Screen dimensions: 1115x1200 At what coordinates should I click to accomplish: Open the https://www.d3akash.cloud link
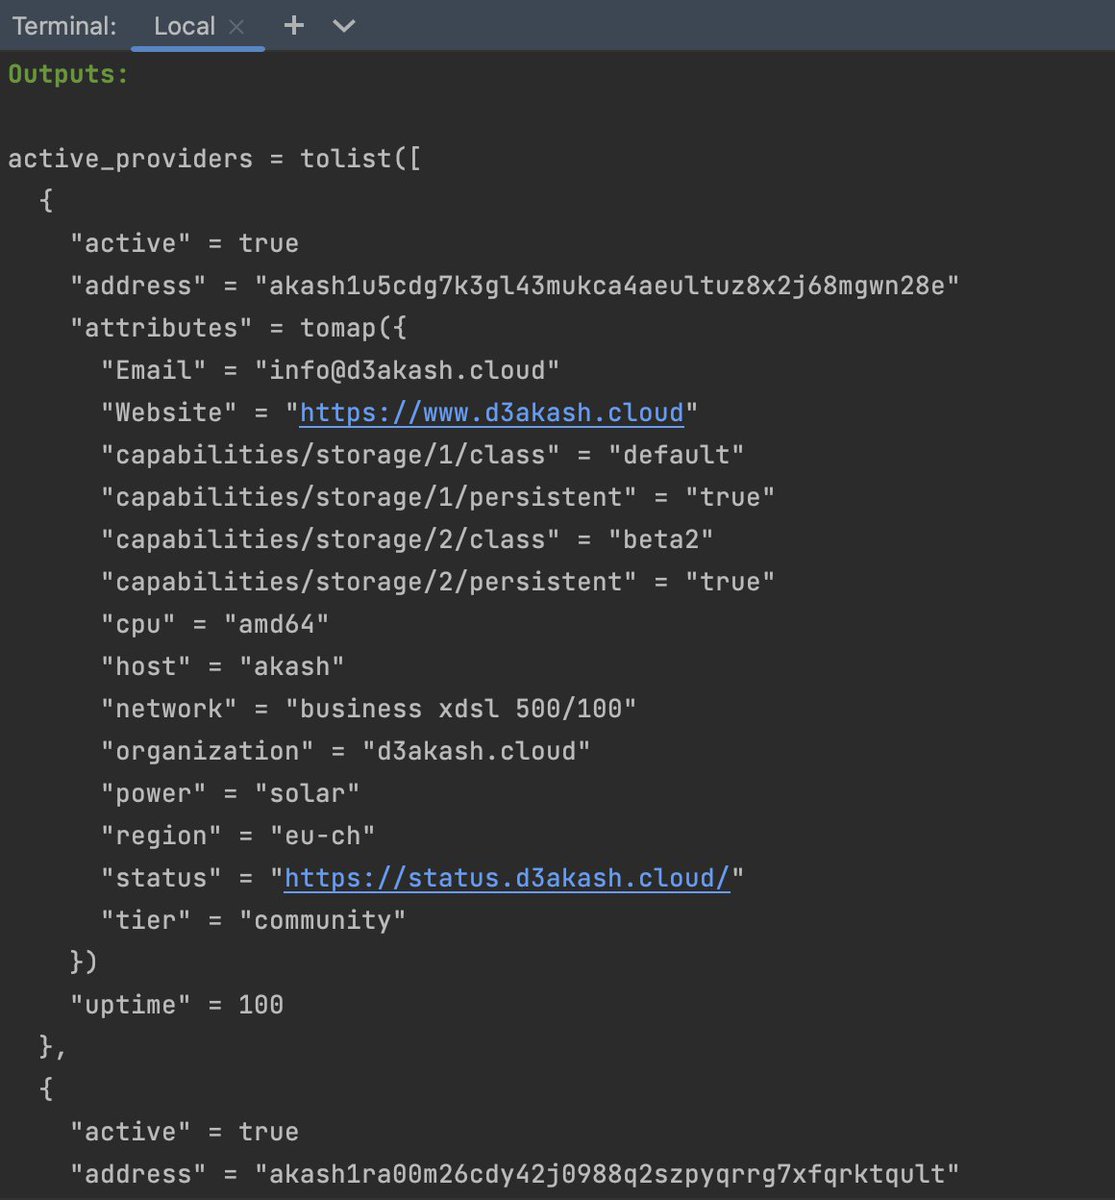(x=492, y=413)
